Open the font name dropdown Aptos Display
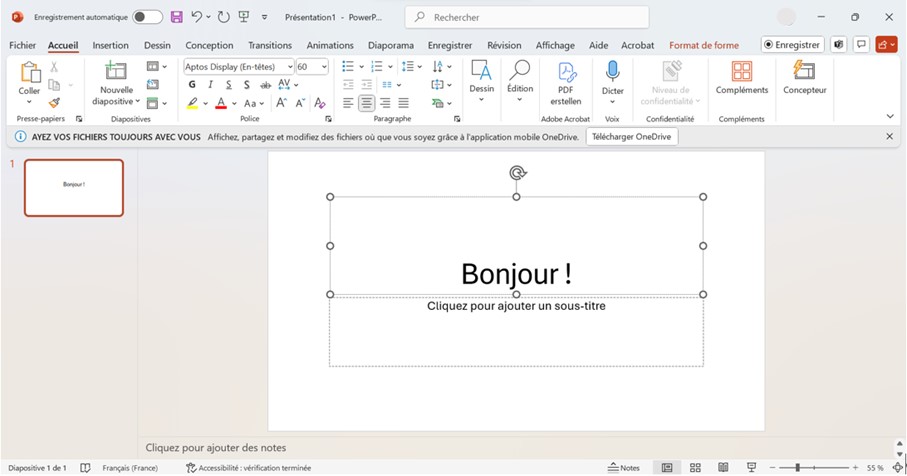Viewport: 907px width, 476px height. pyautogui.click(x=290, y=67)
